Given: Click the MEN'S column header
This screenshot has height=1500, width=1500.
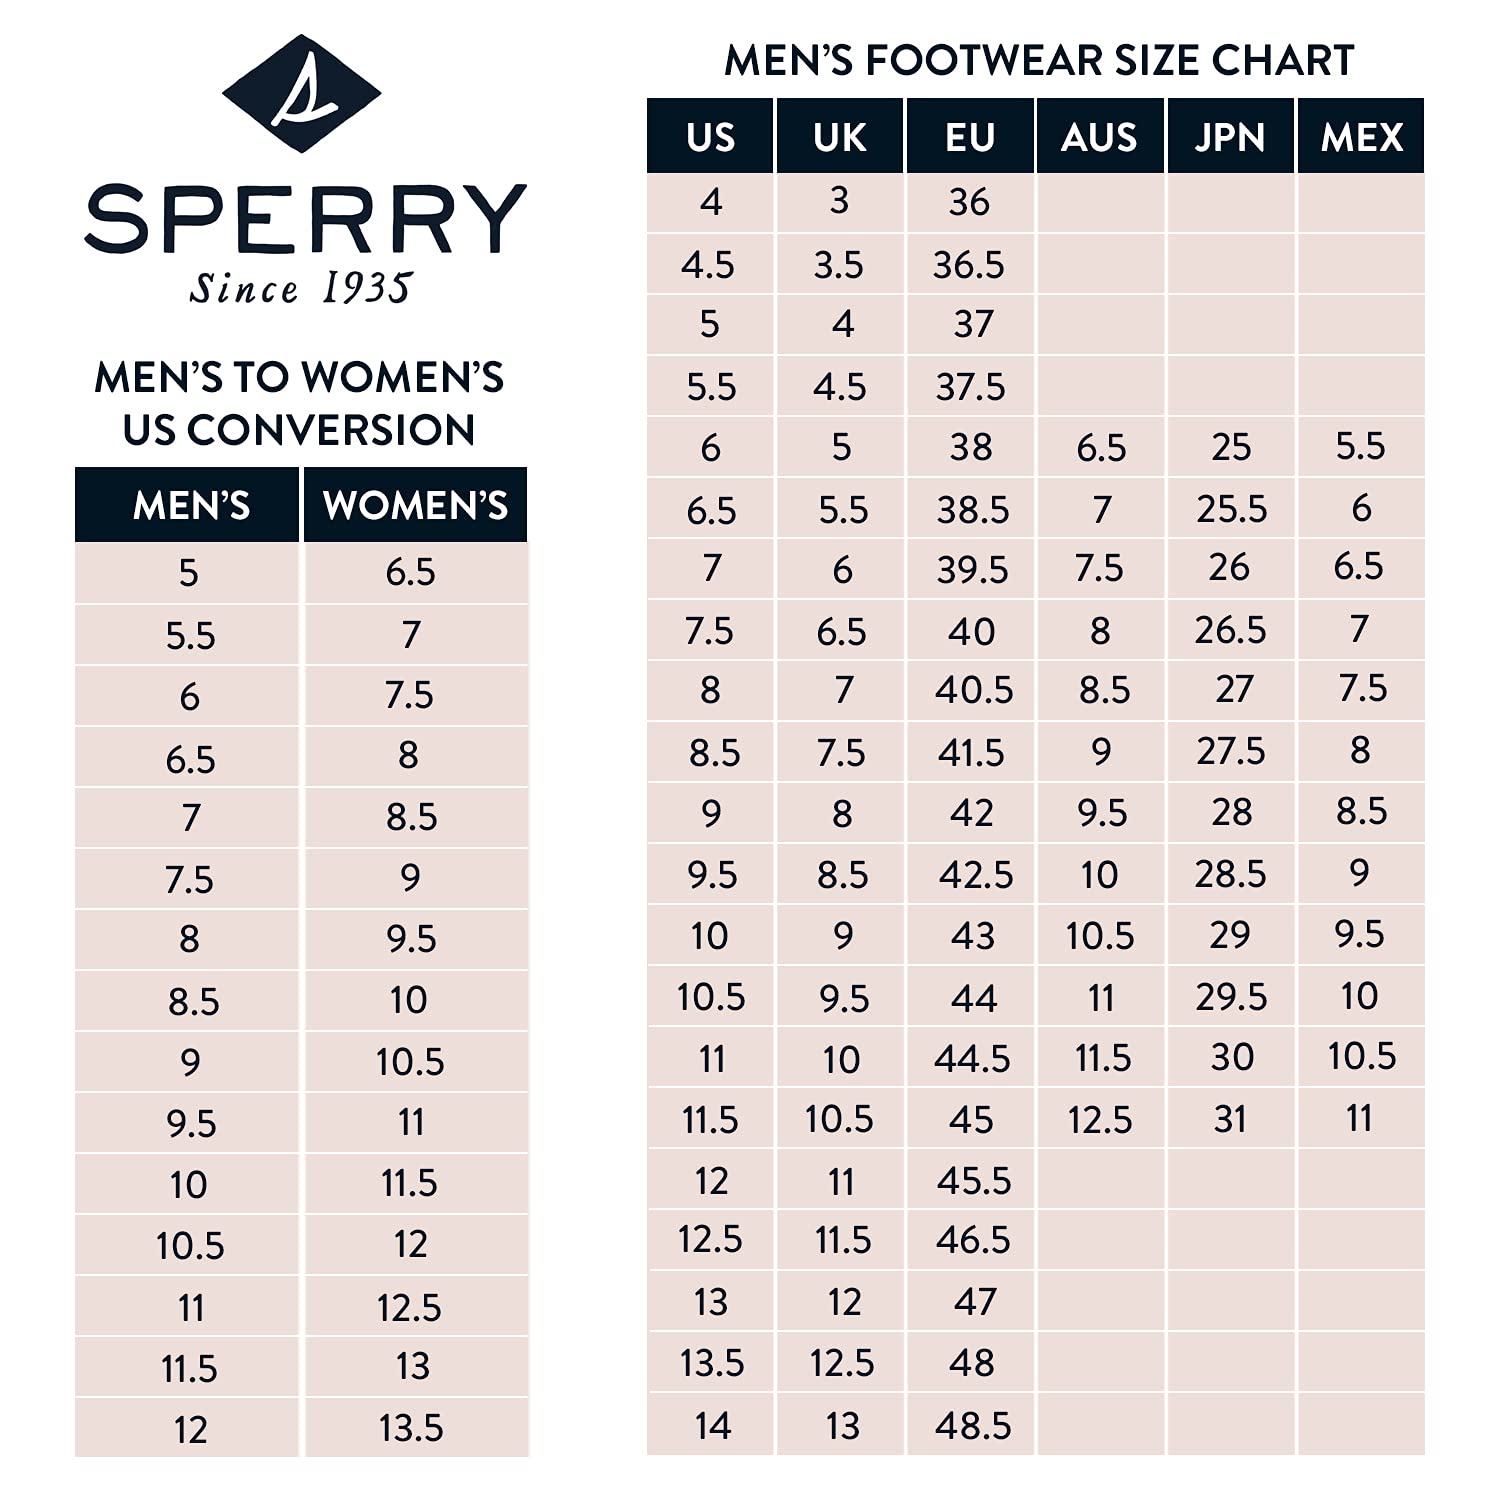Looking at the screenshot, I should [x=190, y=506].
